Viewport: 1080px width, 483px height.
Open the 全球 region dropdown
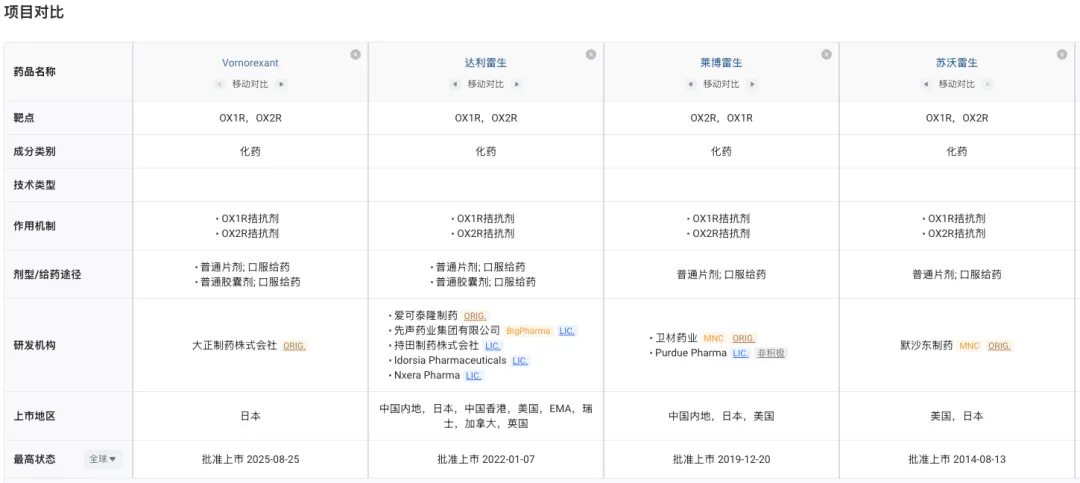click(x=102, y=460)
